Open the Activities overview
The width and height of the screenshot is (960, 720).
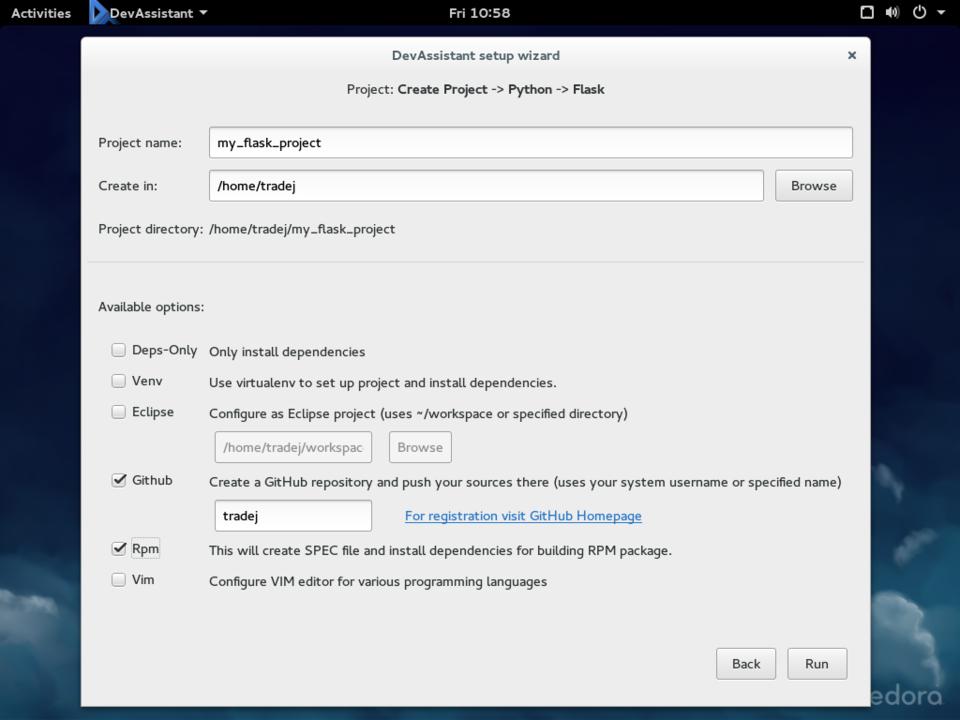(41, 13)
